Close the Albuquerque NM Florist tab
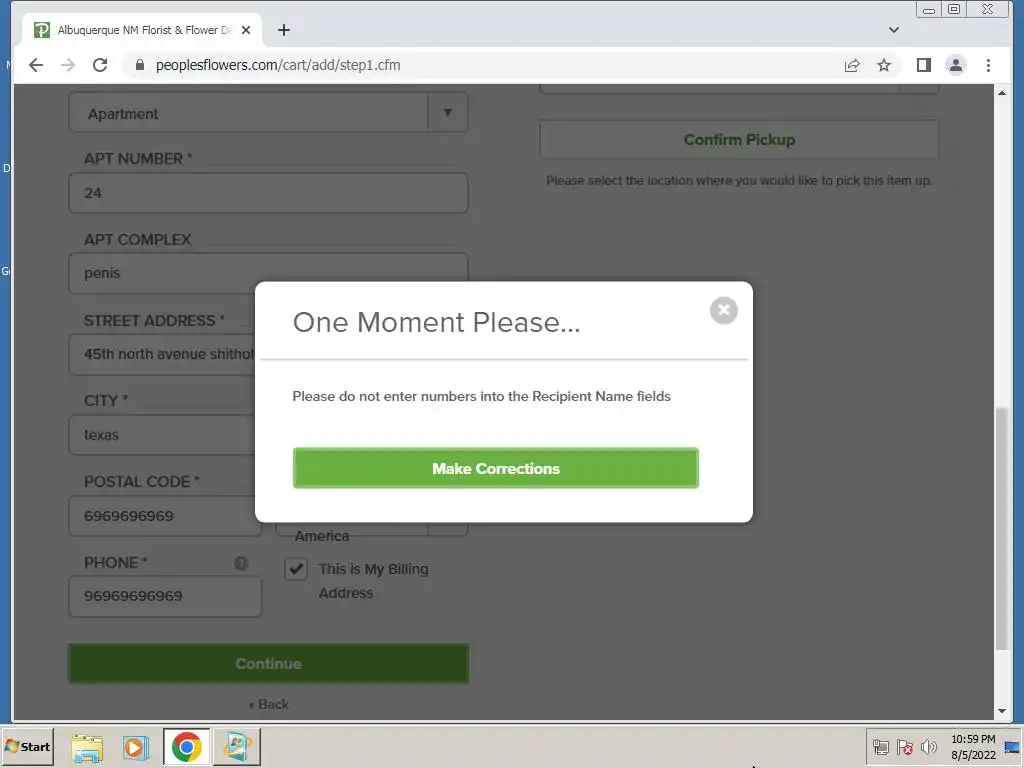This screenshot has width=1024, height=768. [x=246, y=30]
